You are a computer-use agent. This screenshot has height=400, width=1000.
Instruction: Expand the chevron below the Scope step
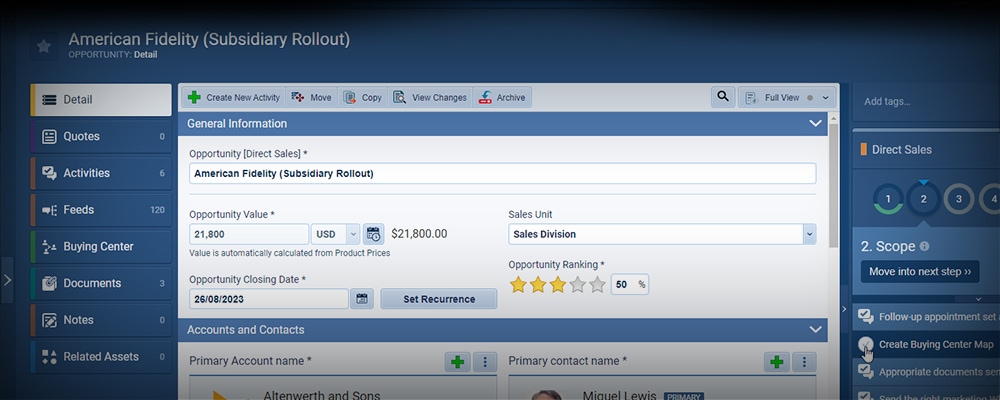(979, 299)
